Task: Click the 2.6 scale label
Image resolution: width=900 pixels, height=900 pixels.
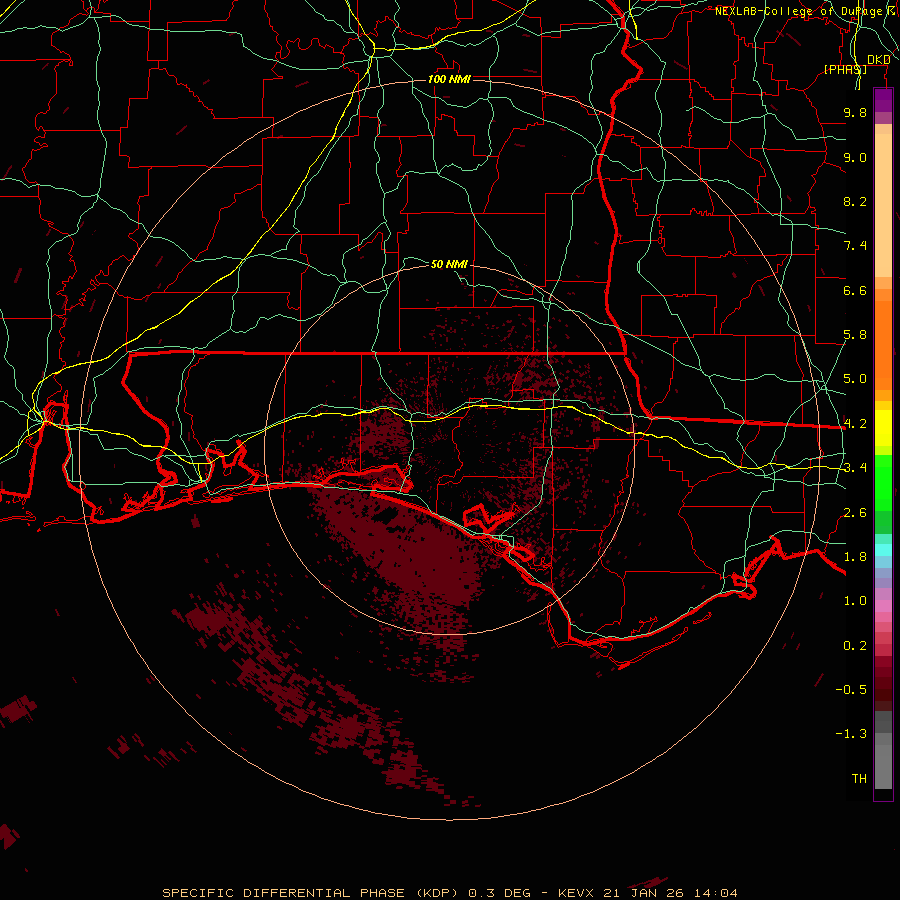Action: pyautogui.click(x=855, y=513)
